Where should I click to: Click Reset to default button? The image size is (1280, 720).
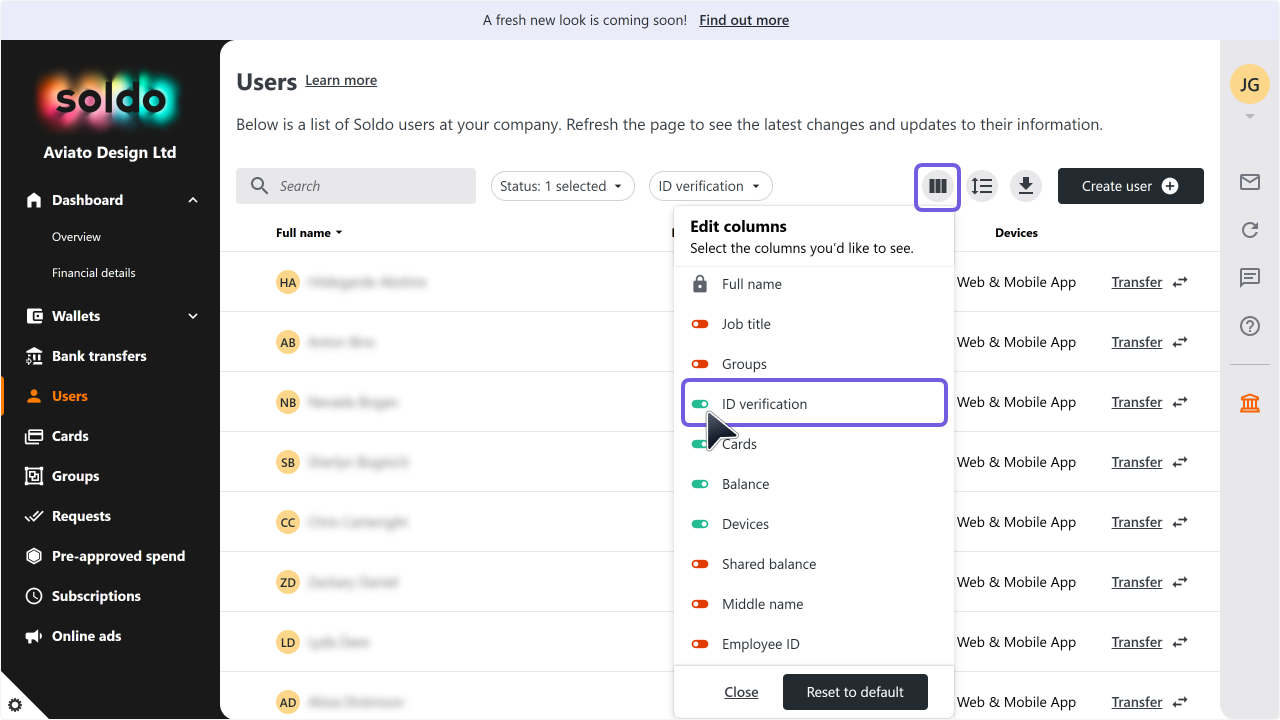(855, 692)
